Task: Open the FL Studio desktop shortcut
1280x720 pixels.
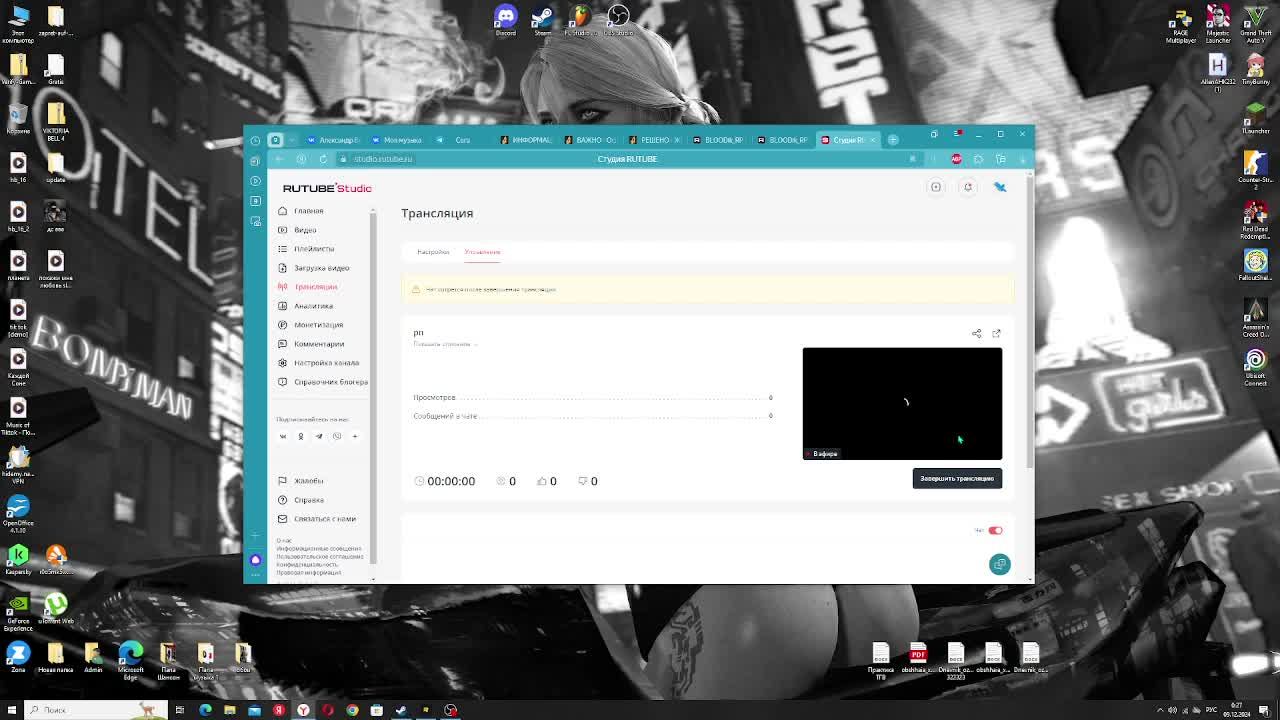Action: coord(580,20)
